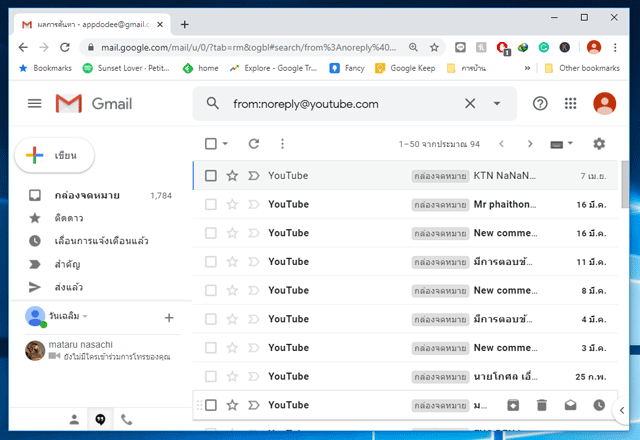Viewport: 640px width, 440px height.
Task: Select the 3 มี.ค. email checkbox
Action: coord(211,348)
